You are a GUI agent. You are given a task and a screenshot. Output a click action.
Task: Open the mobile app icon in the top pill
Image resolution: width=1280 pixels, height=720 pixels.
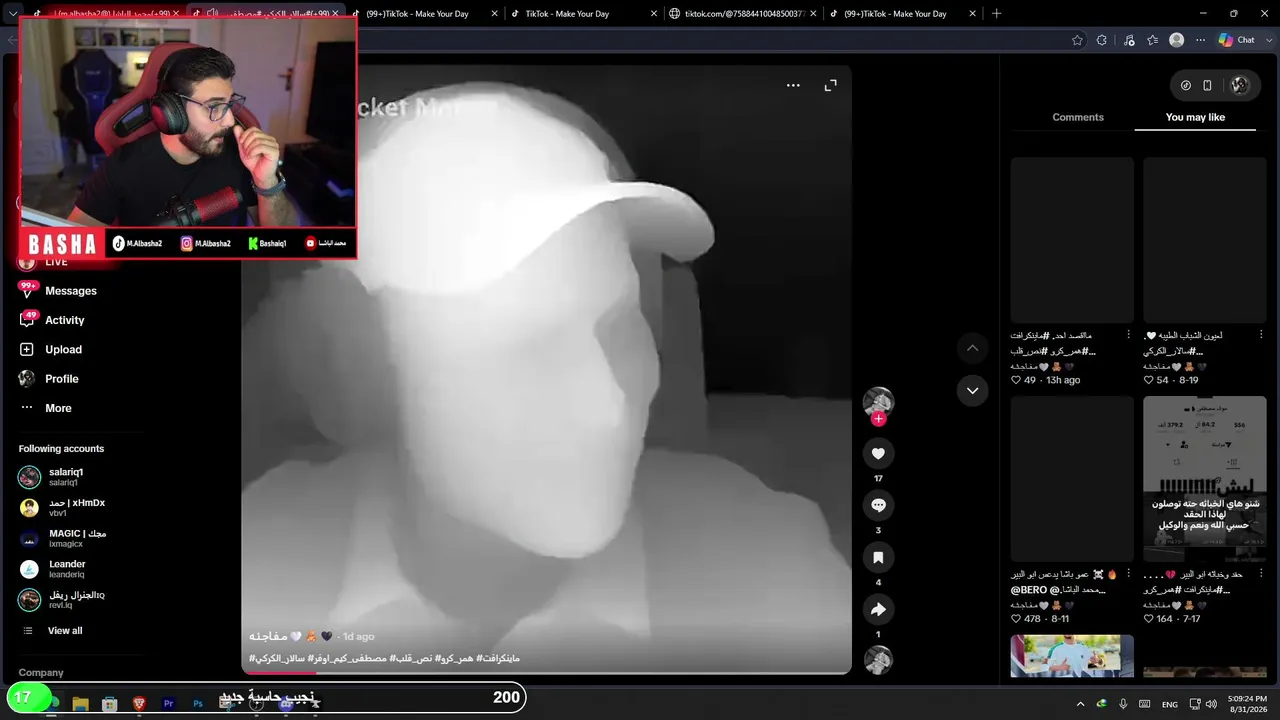point(1207,85)
